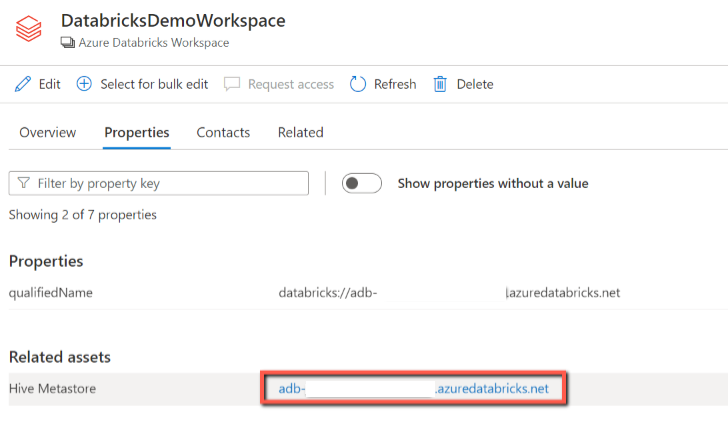This screenshot has height=425, width=728.
Task: Click the DatabricksDemoWorkspace title
Action: (173, 21)
